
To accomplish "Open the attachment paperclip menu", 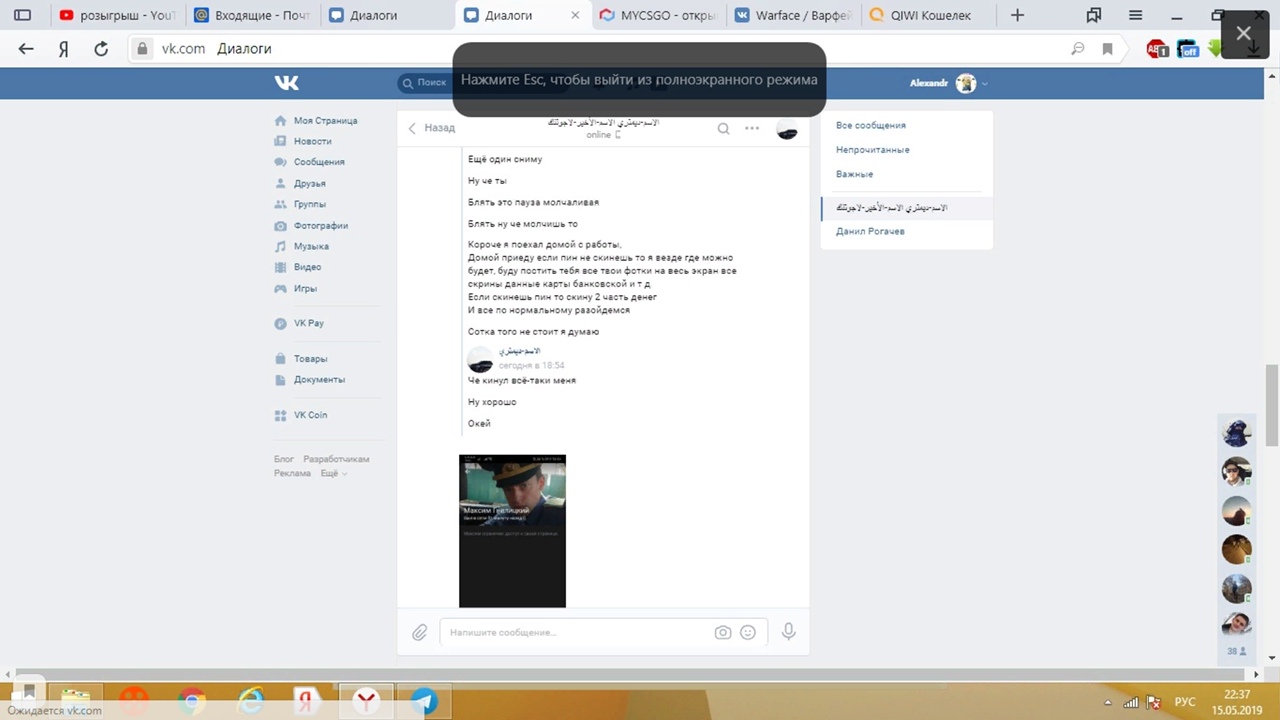I will click(x=420, y=632).
